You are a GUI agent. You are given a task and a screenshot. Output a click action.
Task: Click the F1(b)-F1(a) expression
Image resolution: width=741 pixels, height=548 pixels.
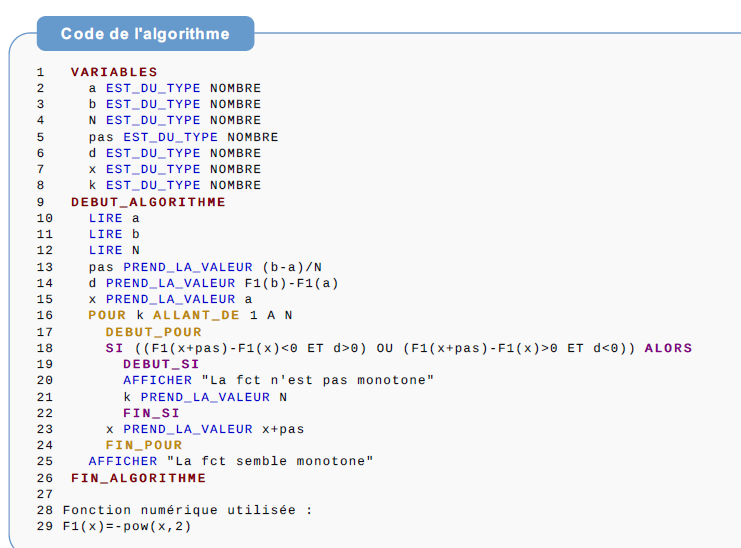click(x=291, y=283)
